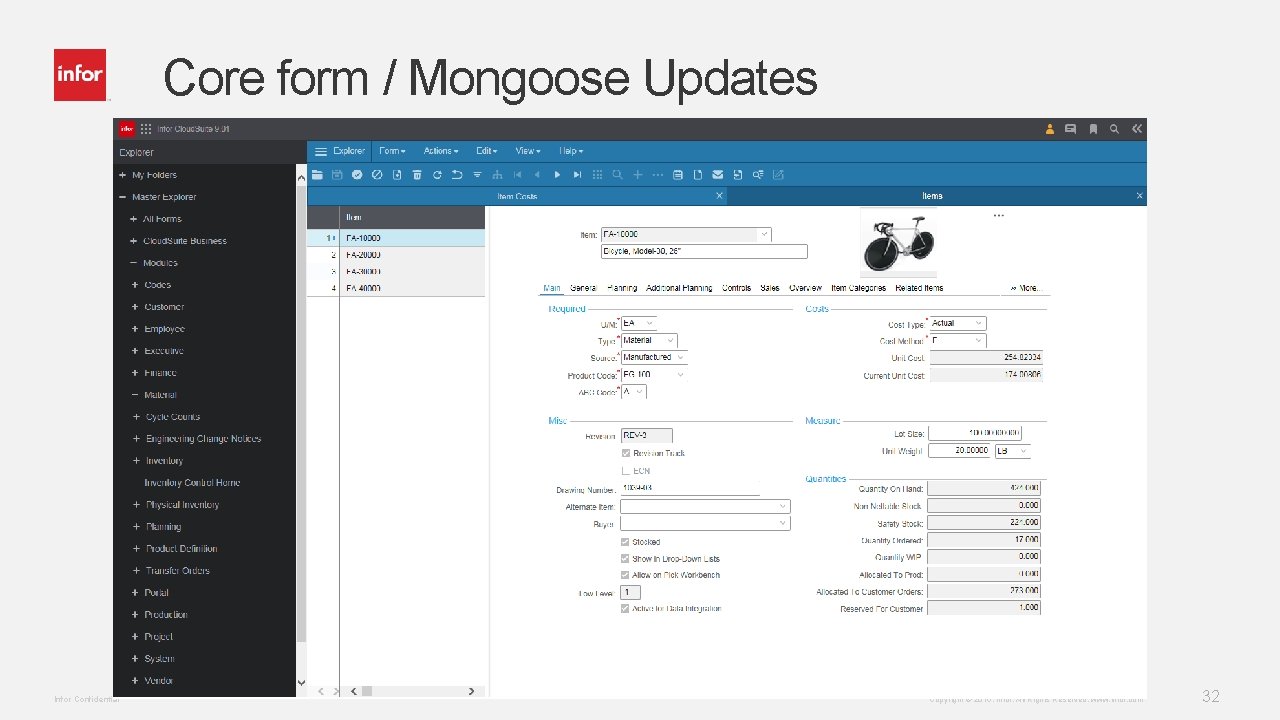Click the More button on the tab strip
Image resolution: width=1280 pixels, height=720 pixels.
1026,287
